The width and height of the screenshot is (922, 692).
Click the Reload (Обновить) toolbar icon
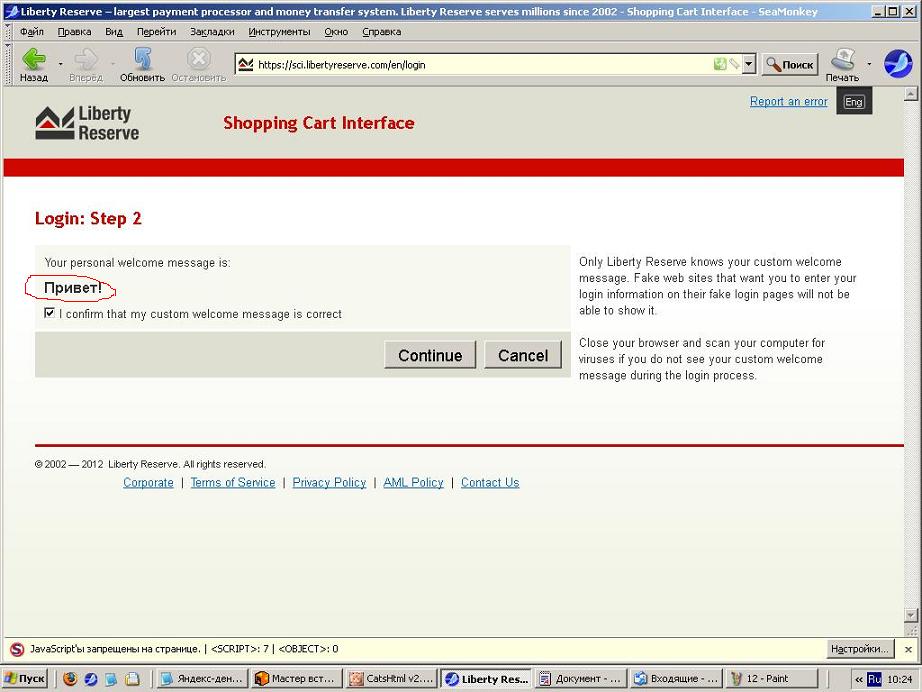pos(142,59)
